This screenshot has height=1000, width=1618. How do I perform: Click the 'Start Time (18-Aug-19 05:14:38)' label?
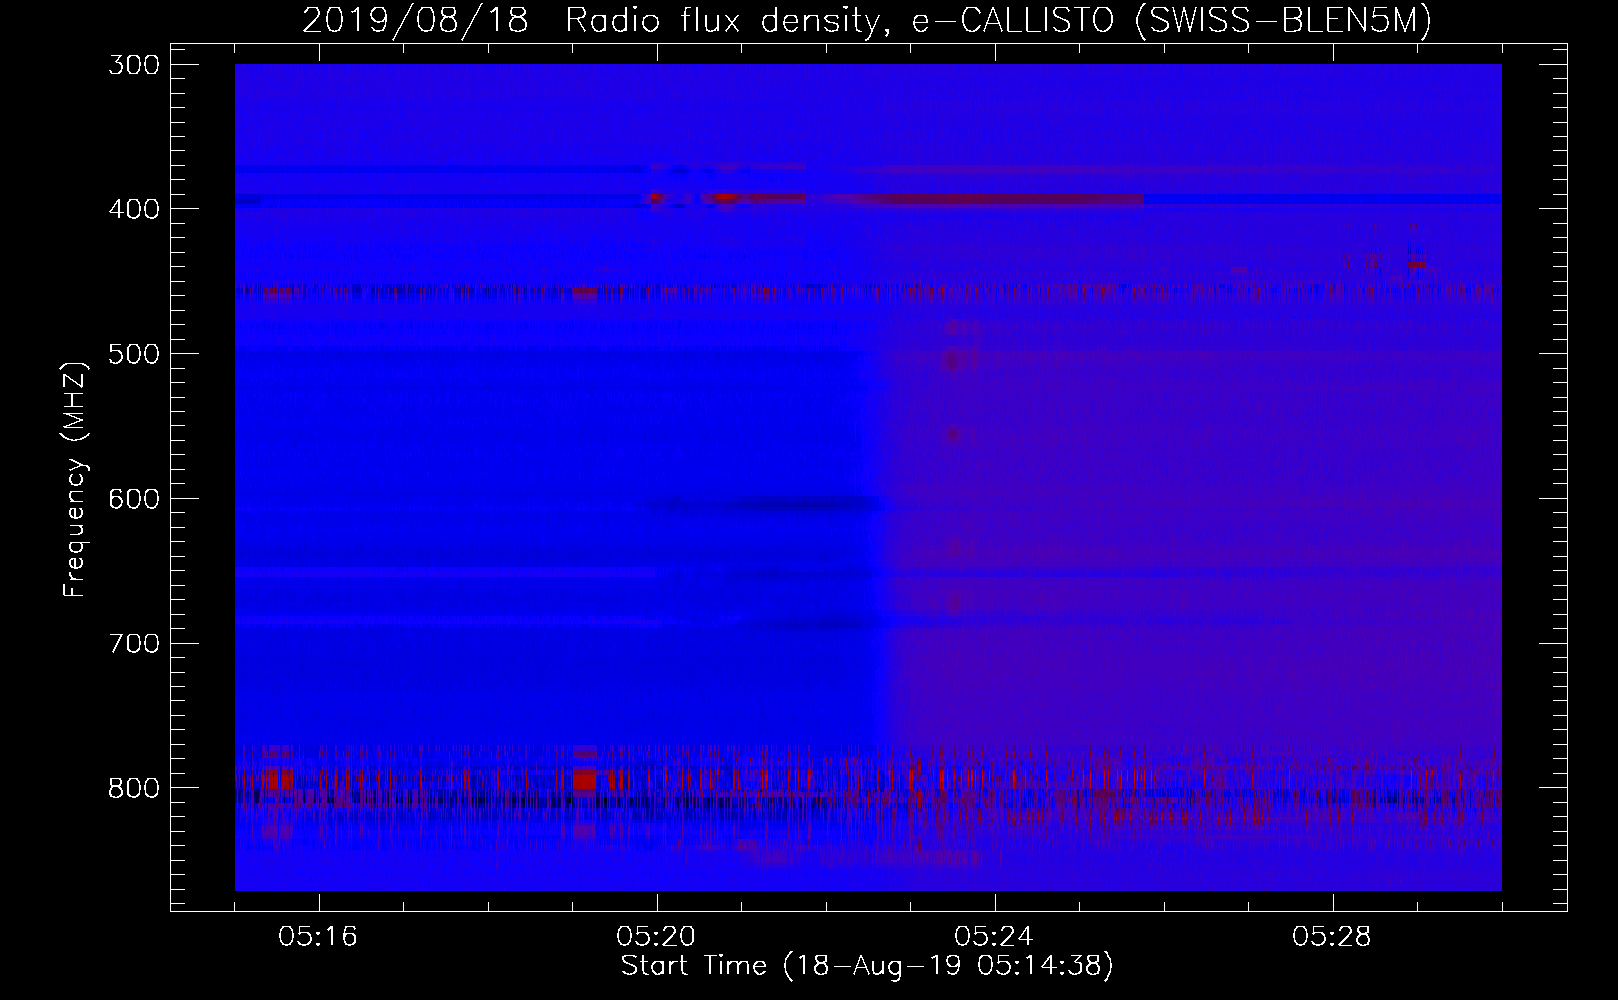pyautogui.click(x=867, y=966)
